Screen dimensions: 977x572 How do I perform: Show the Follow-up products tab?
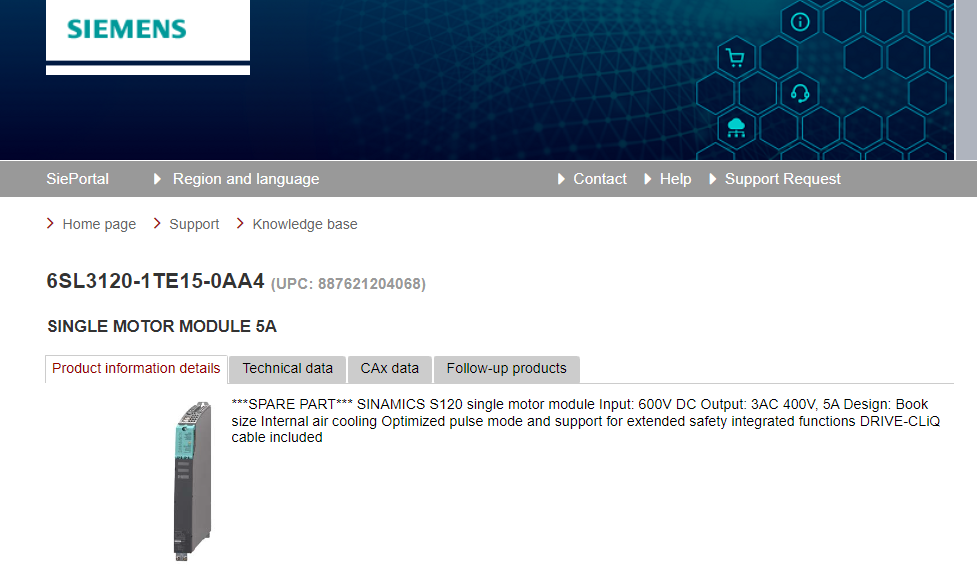[x=506, y=368]
